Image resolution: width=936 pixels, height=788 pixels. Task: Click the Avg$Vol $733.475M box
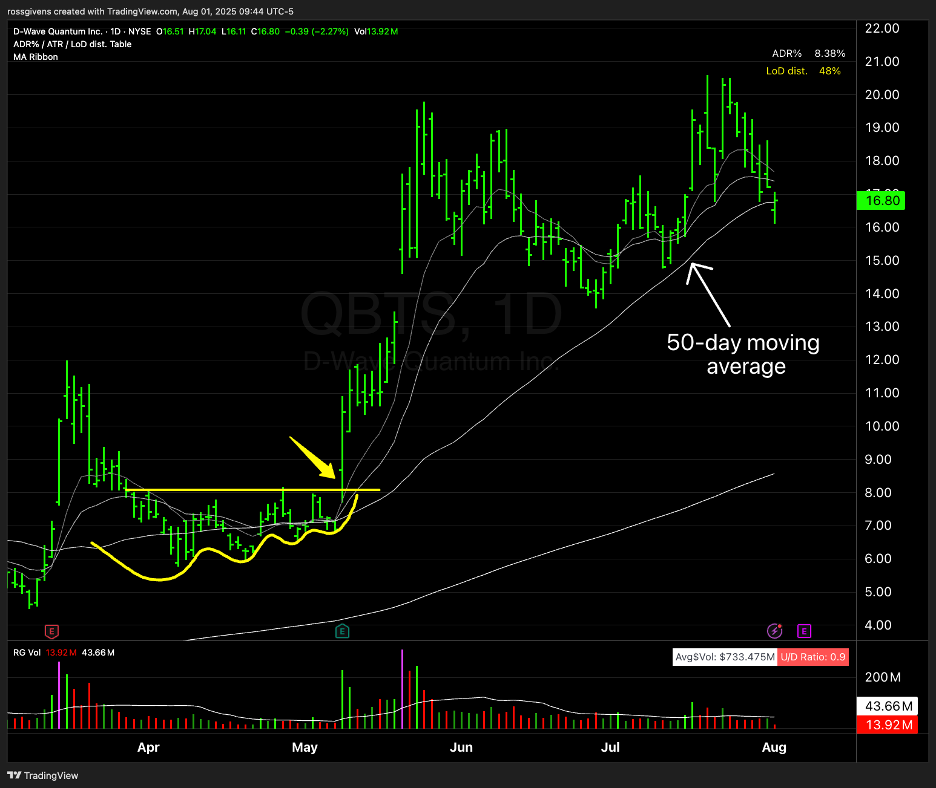(x=718, y=657)
